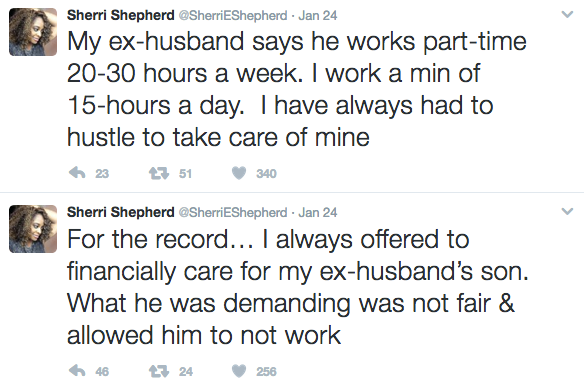View the 23 reply count on first tweet
This screenshot has height=388, width=584.
coord(102,174)
